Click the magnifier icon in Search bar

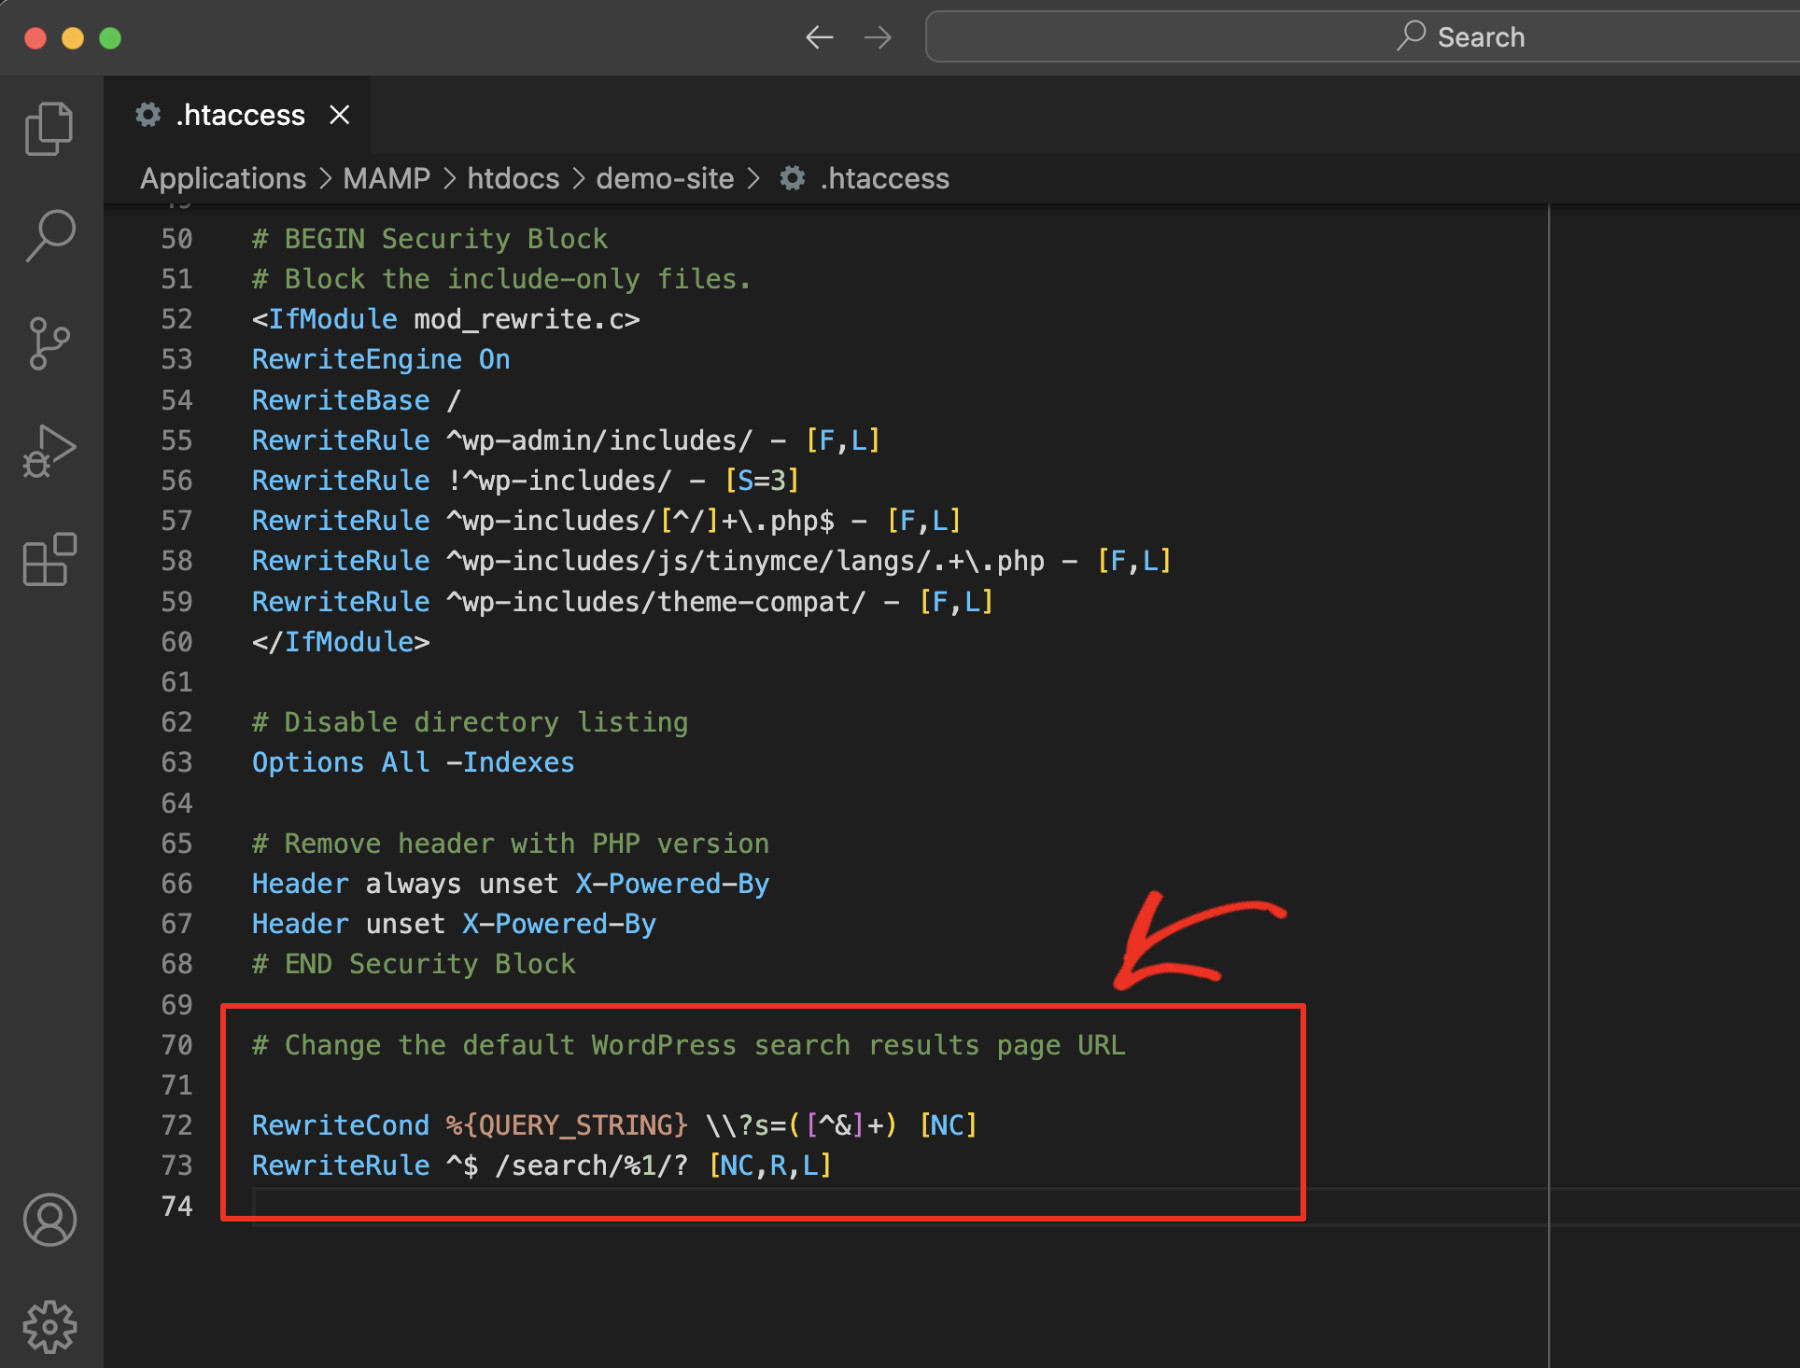click(x=1411, y=36)
